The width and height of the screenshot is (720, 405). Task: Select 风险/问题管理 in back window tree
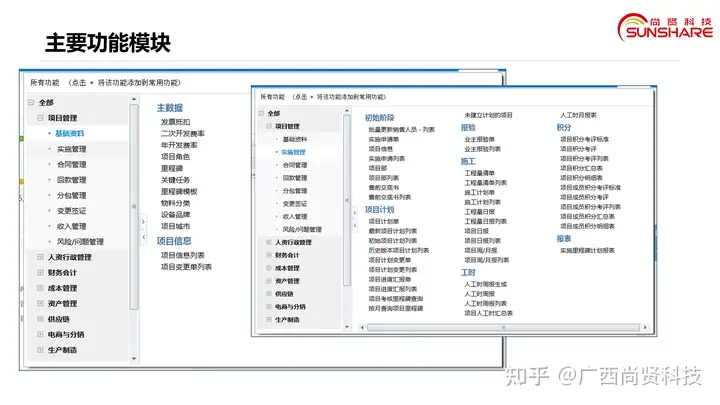point(80,242)
